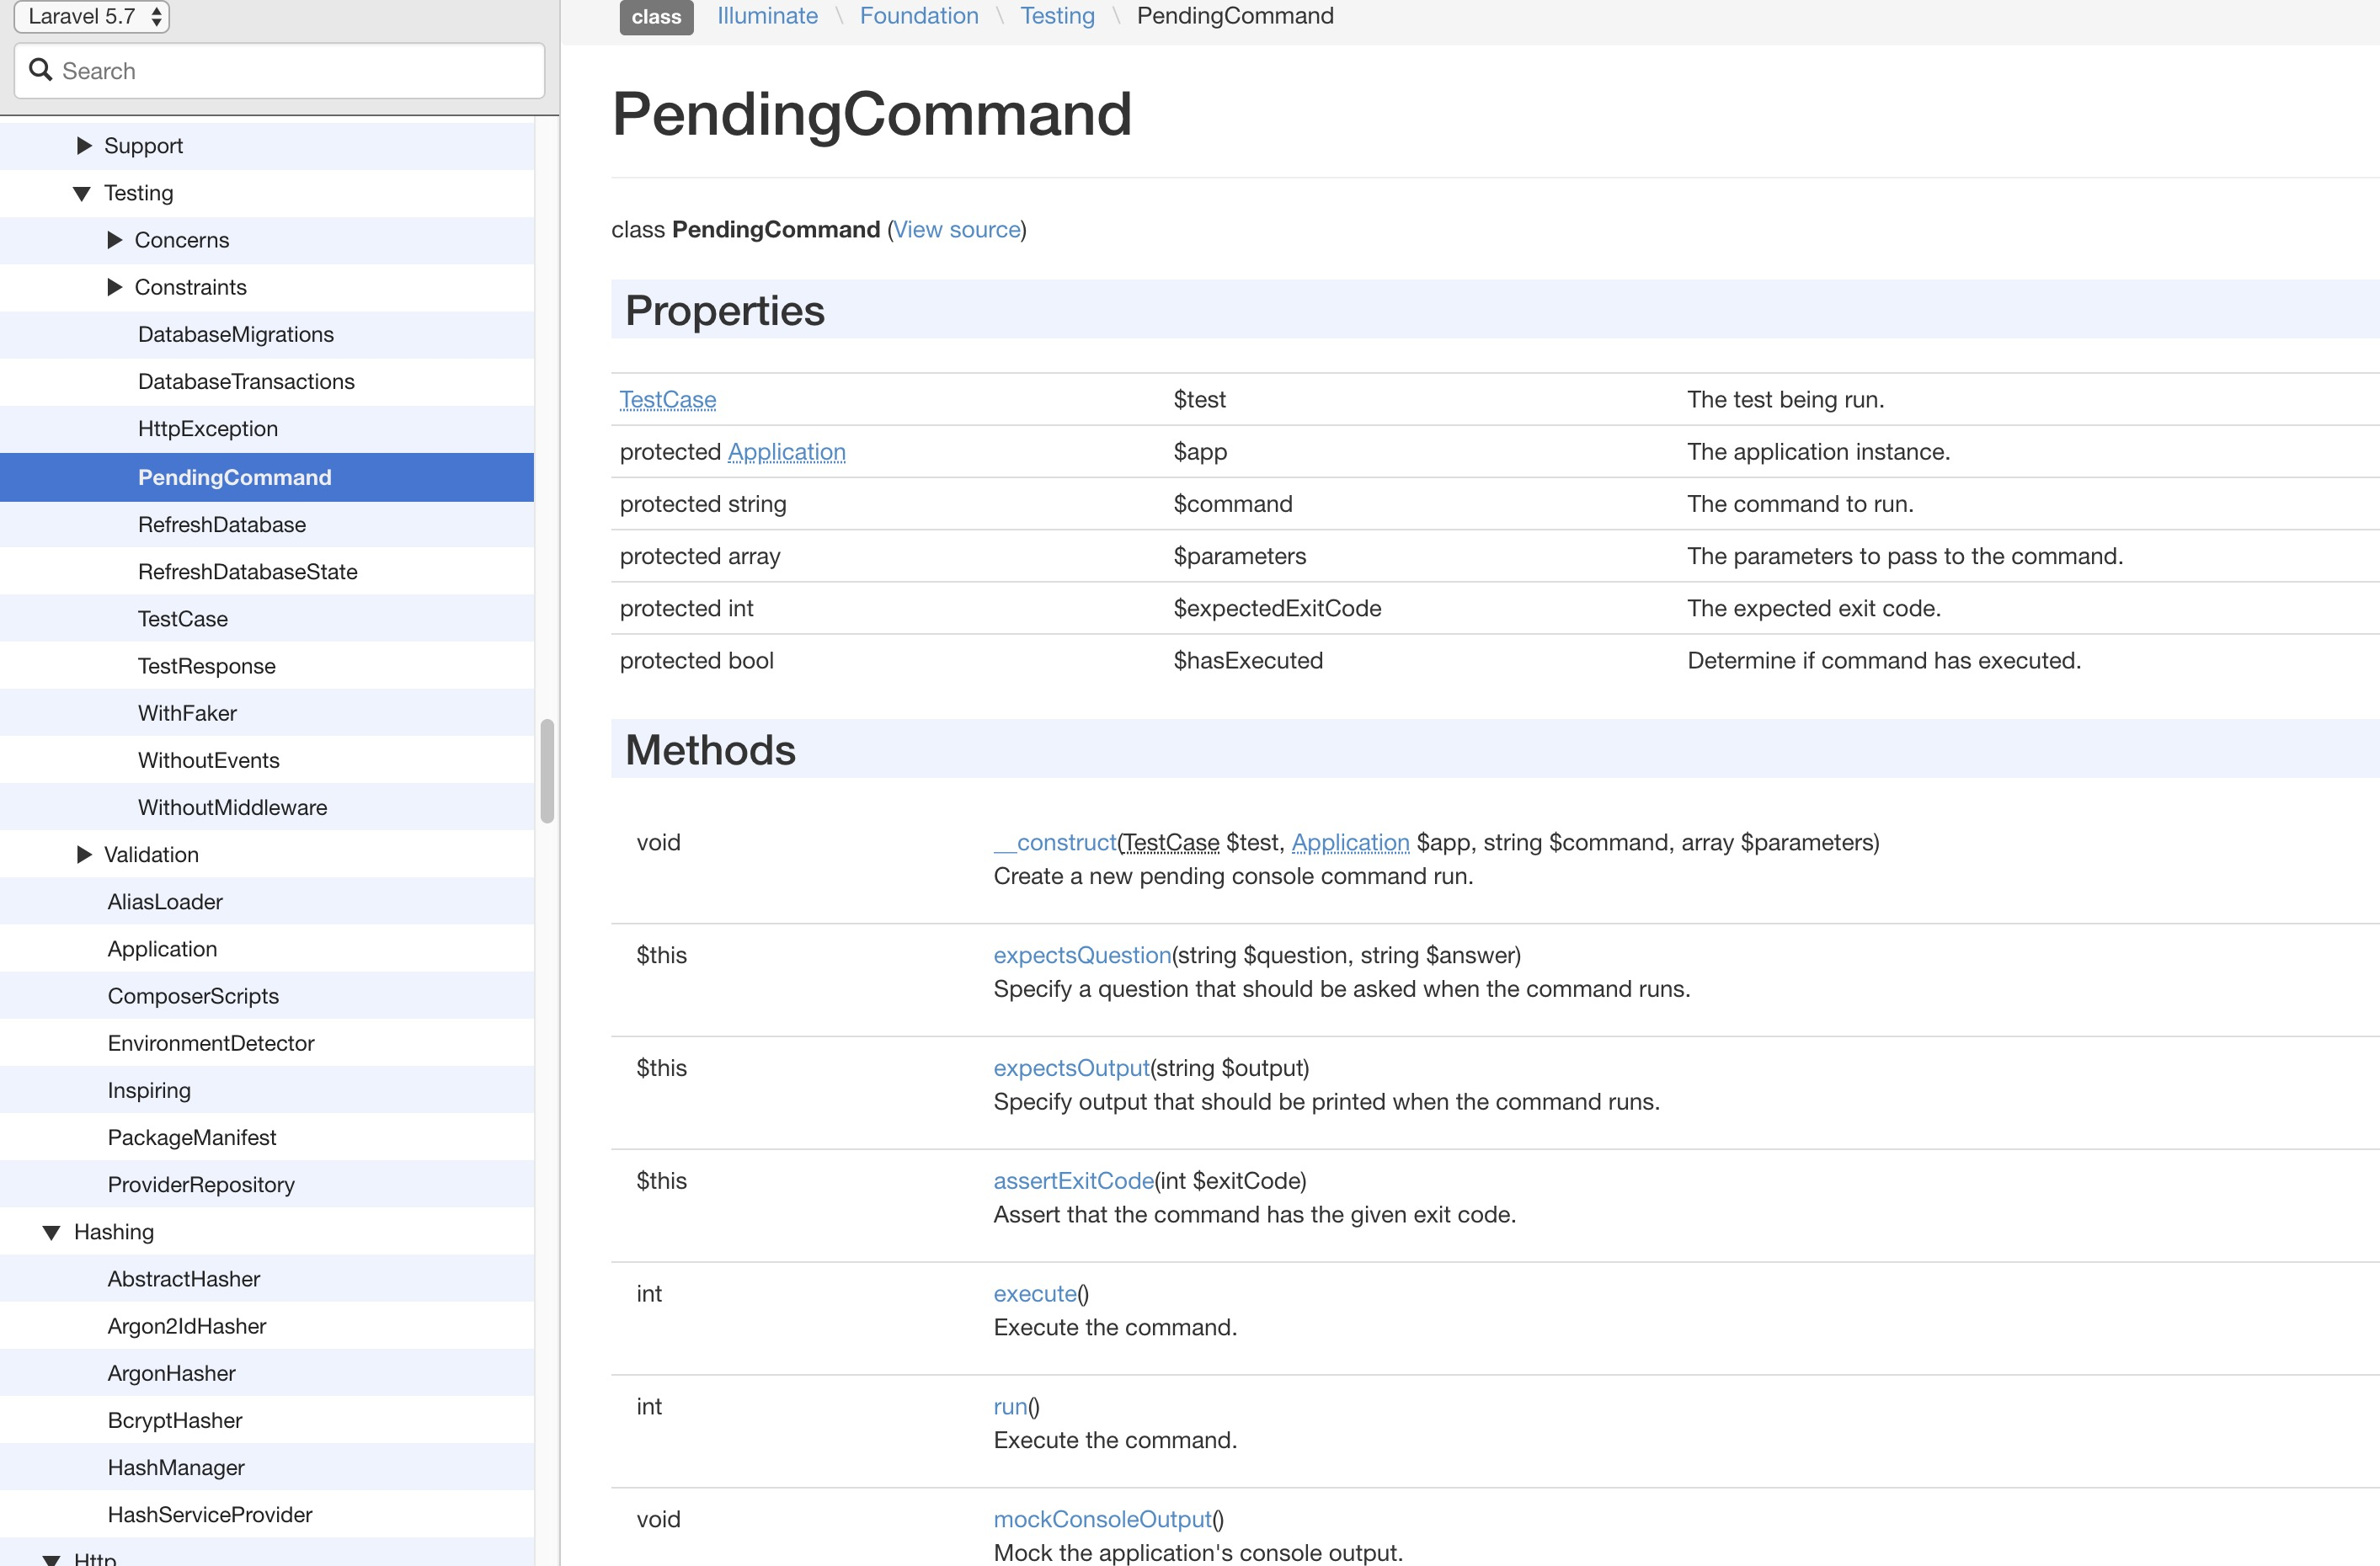The width and height of the screenshot is (2380, 1566).
Task: Open the expectsQuestion method documentation
Action: point(1081,955)
